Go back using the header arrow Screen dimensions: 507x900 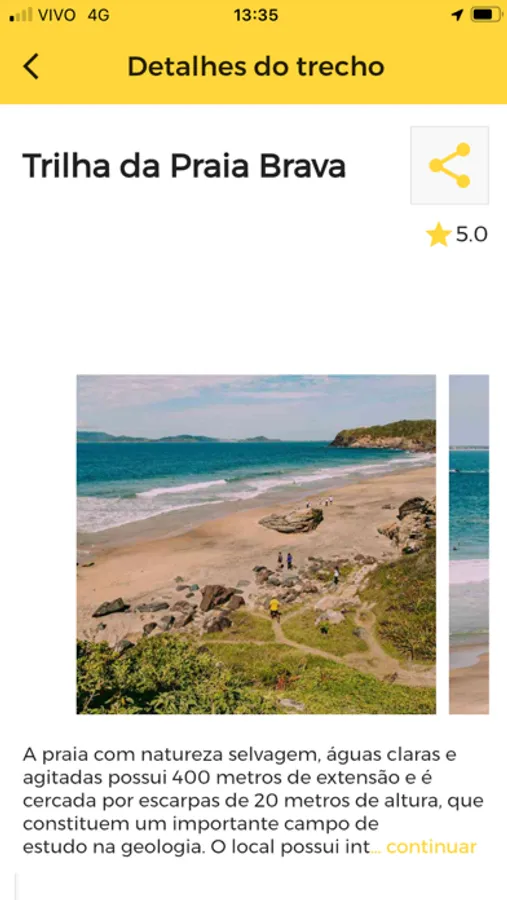(31, 67)
